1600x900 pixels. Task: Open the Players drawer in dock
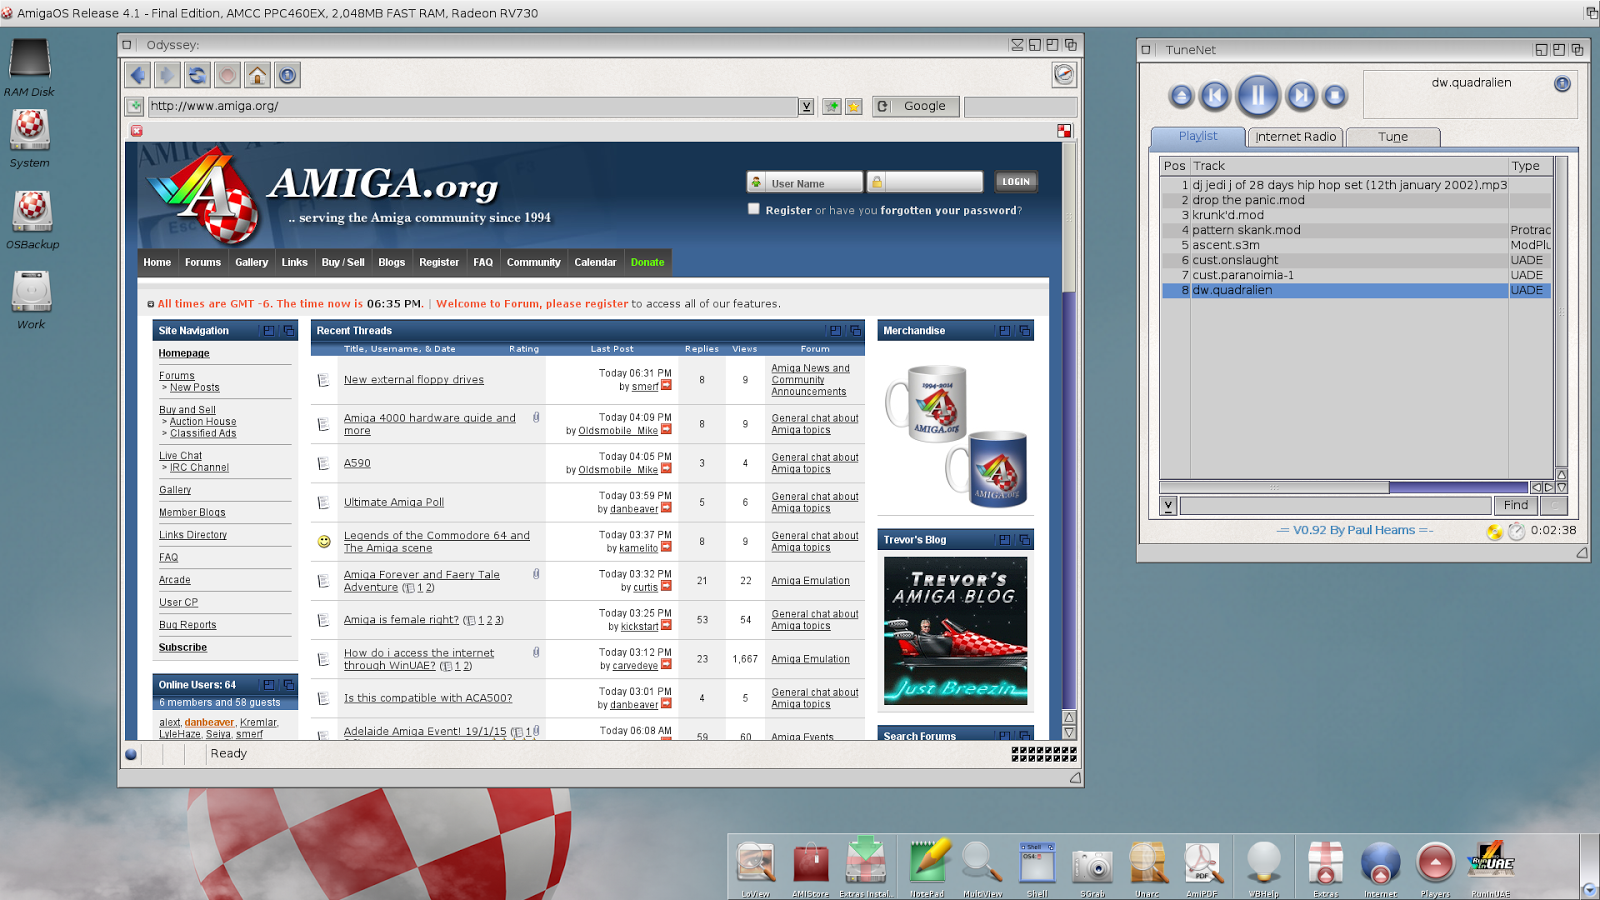(1436, 867)
